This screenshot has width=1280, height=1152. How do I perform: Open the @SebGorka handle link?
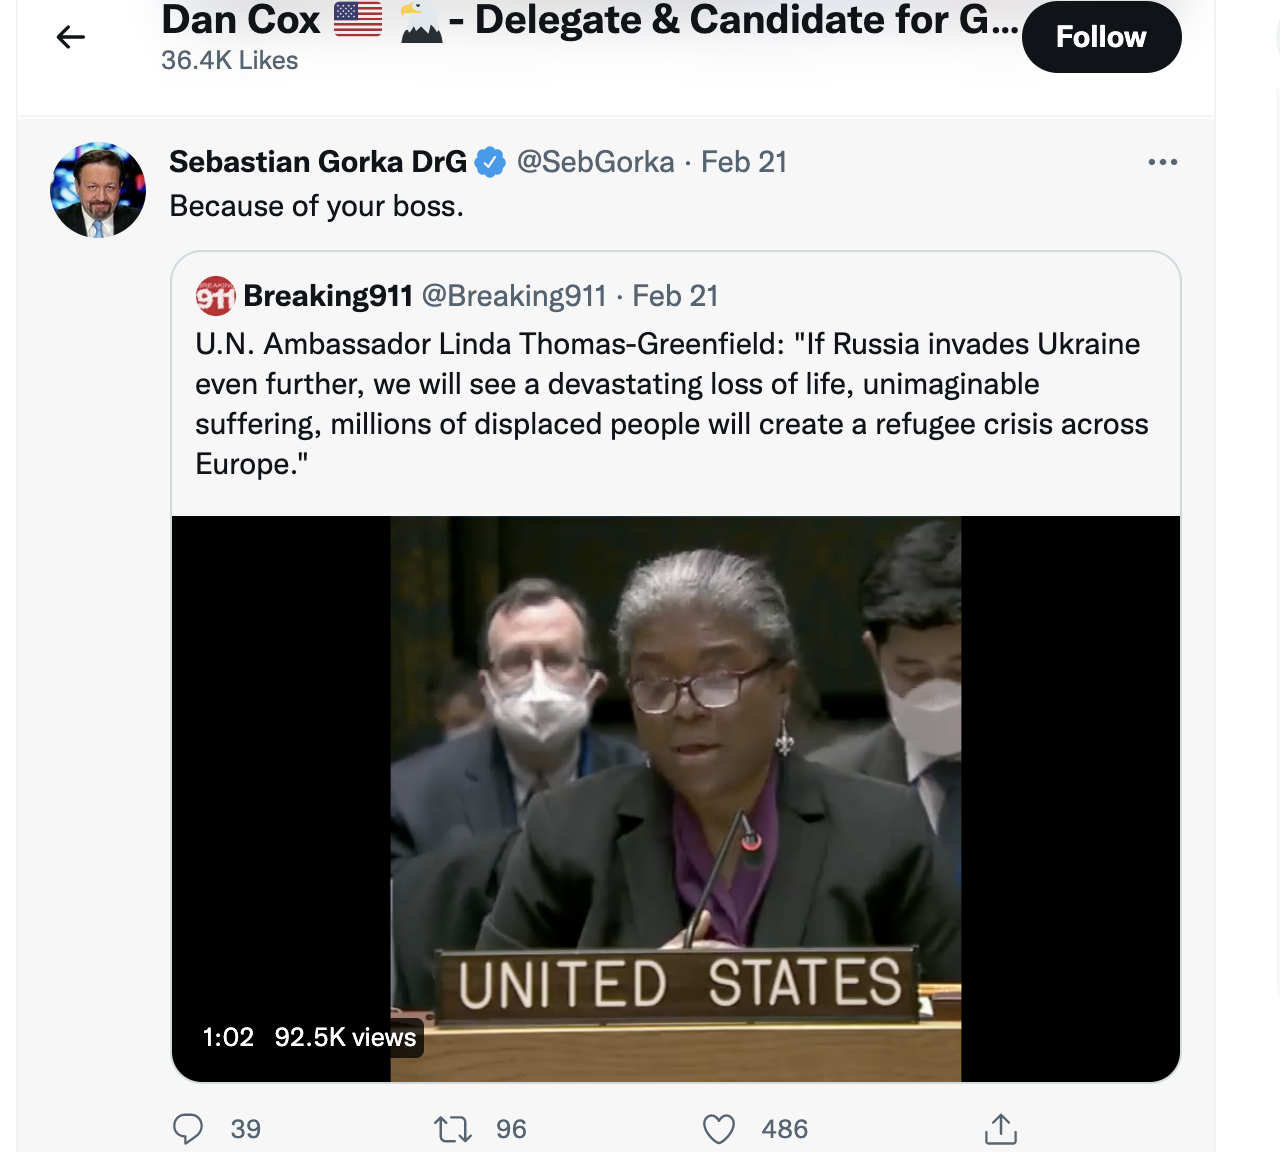pos(595,162)
